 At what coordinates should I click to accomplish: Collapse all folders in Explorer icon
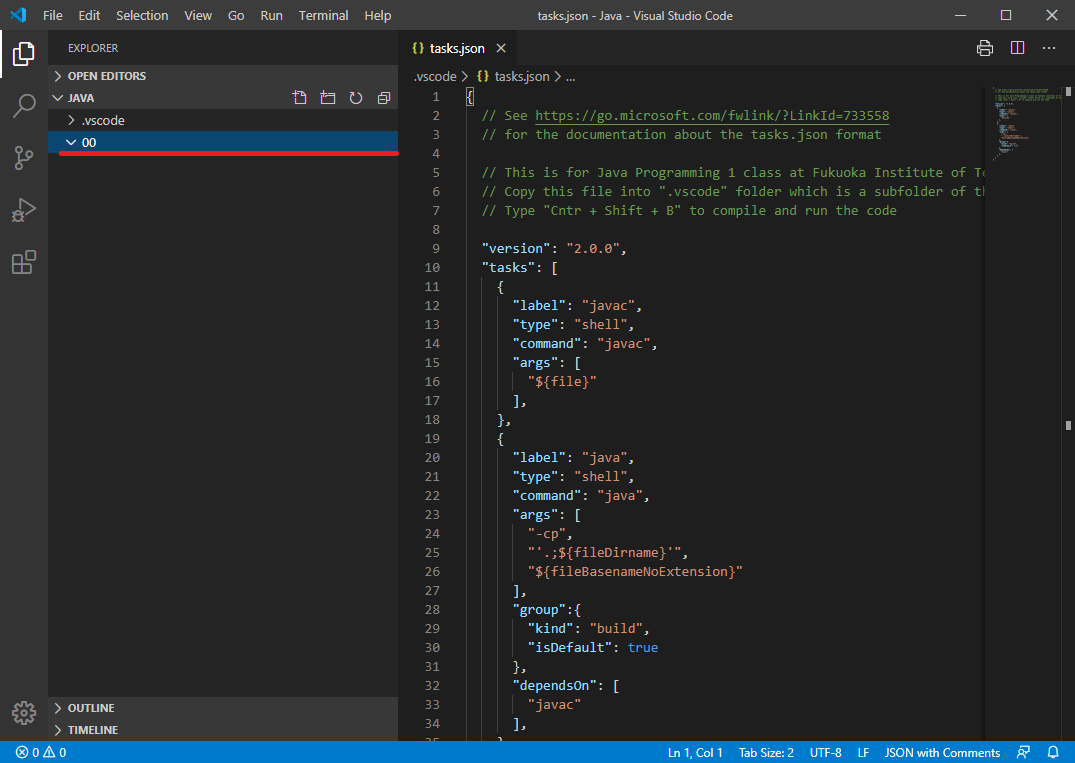(x=384, y=98)
